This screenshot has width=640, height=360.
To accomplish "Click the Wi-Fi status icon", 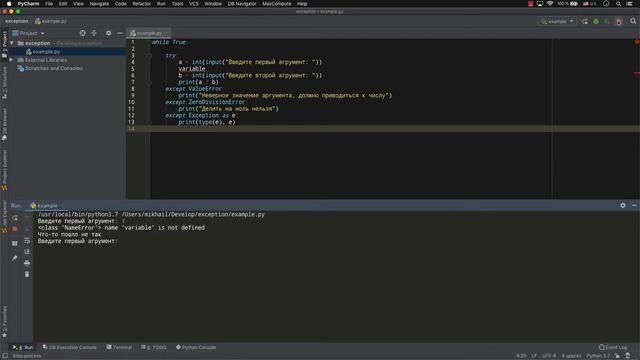I will [550, 4].
